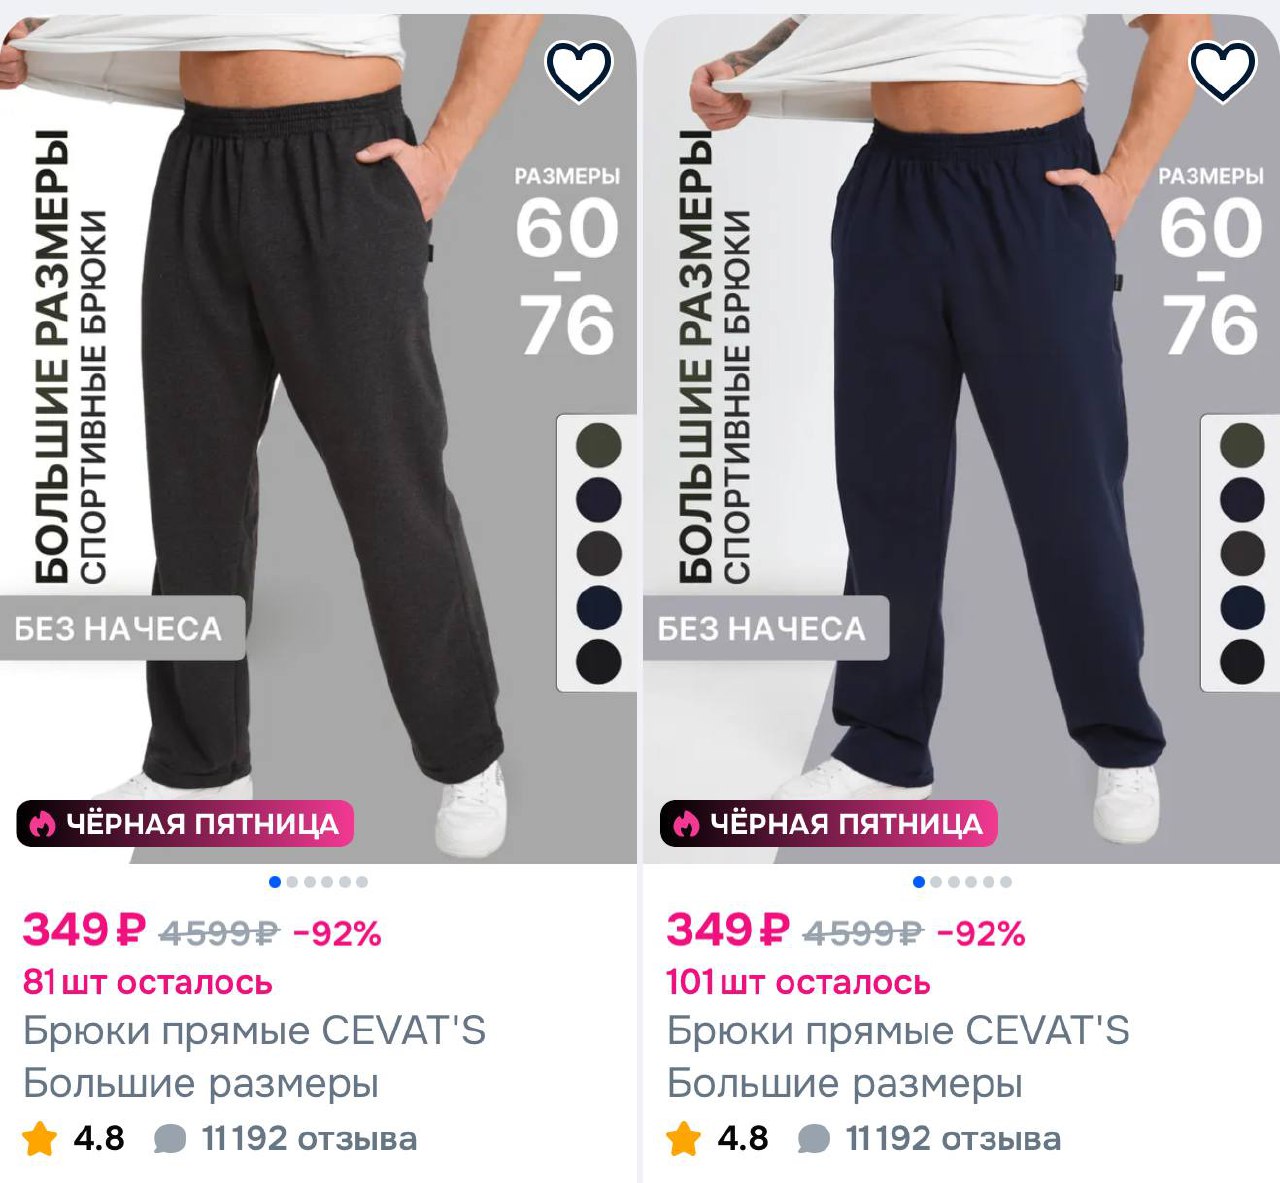Choose the middle gray swatch on left product
The image size is (1280, 1183).
pyautogui.click(x=599, y=553)
